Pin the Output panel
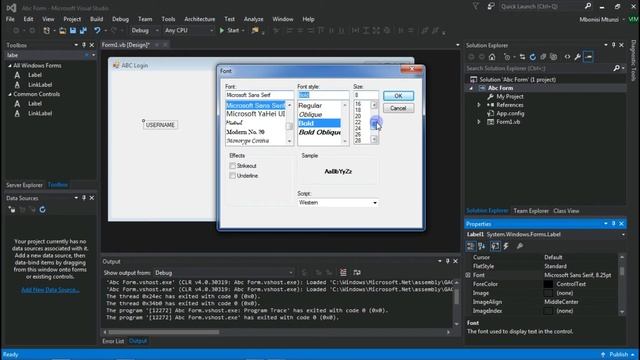640x360 pixels. pos(448,261)
